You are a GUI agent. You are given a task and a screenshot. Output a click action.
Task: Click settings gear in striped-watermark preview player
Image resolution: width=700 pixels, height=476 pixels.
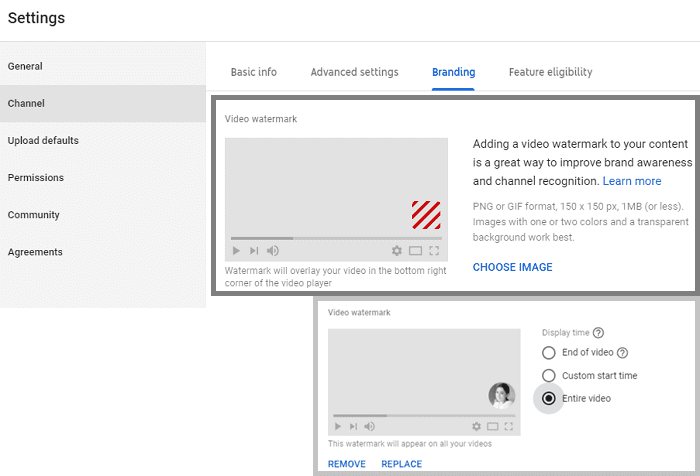397,251
